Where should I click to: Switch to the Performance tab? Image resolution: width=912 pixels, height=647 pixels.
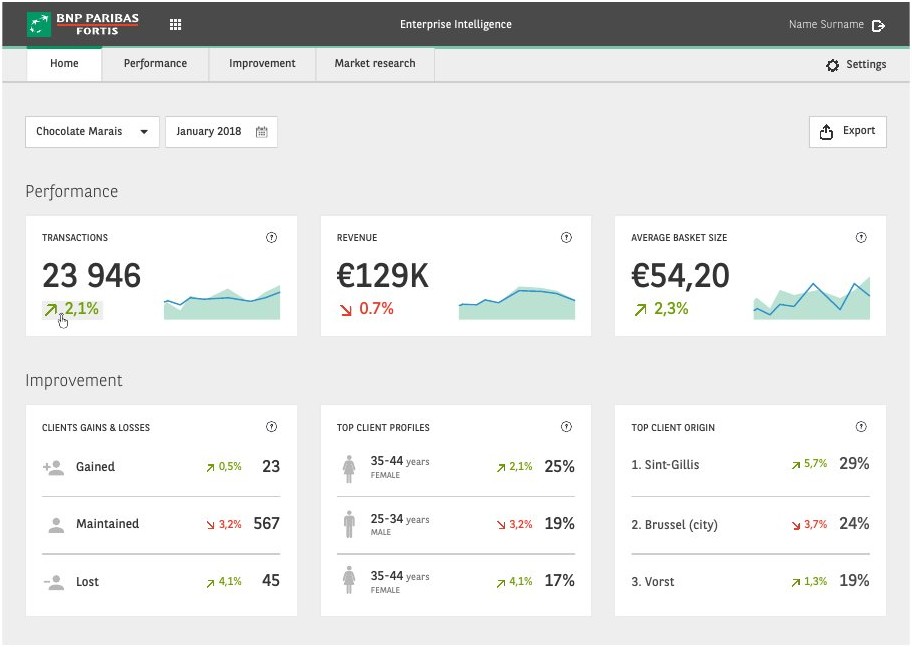point(155,63)
